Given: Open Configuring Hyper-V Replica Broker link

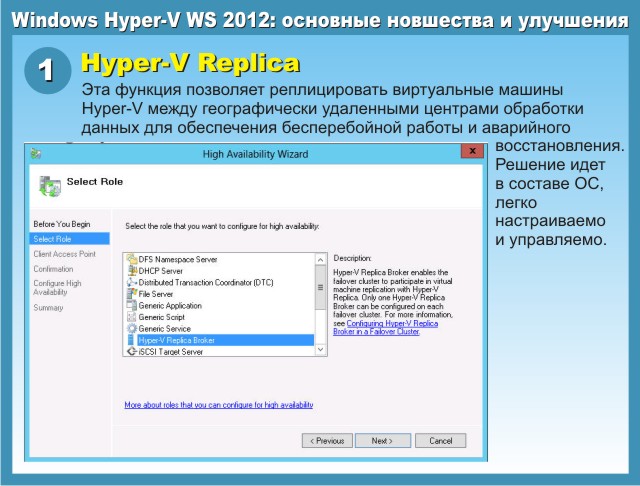Looking at the screenshot, I should click(386, 327).
